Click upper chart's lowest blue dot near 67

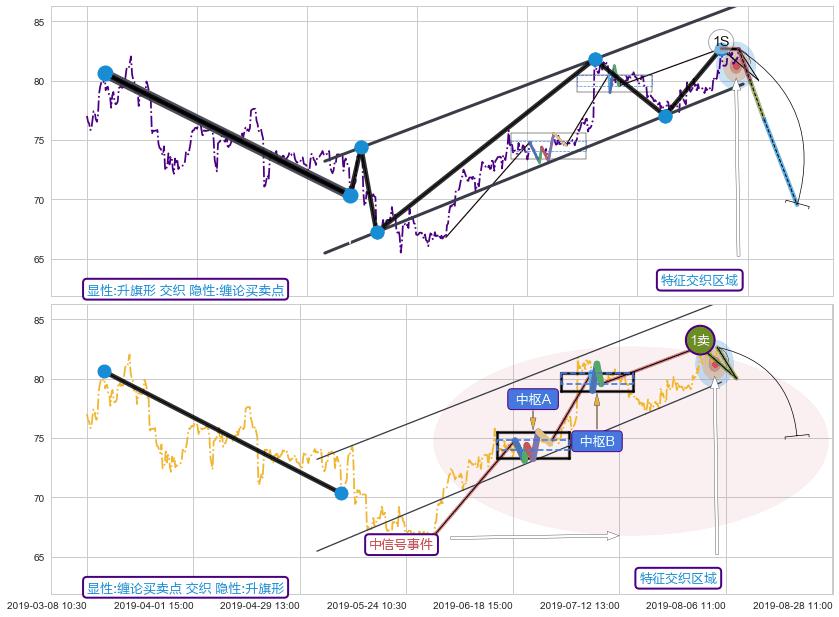[x=377, y=232]
